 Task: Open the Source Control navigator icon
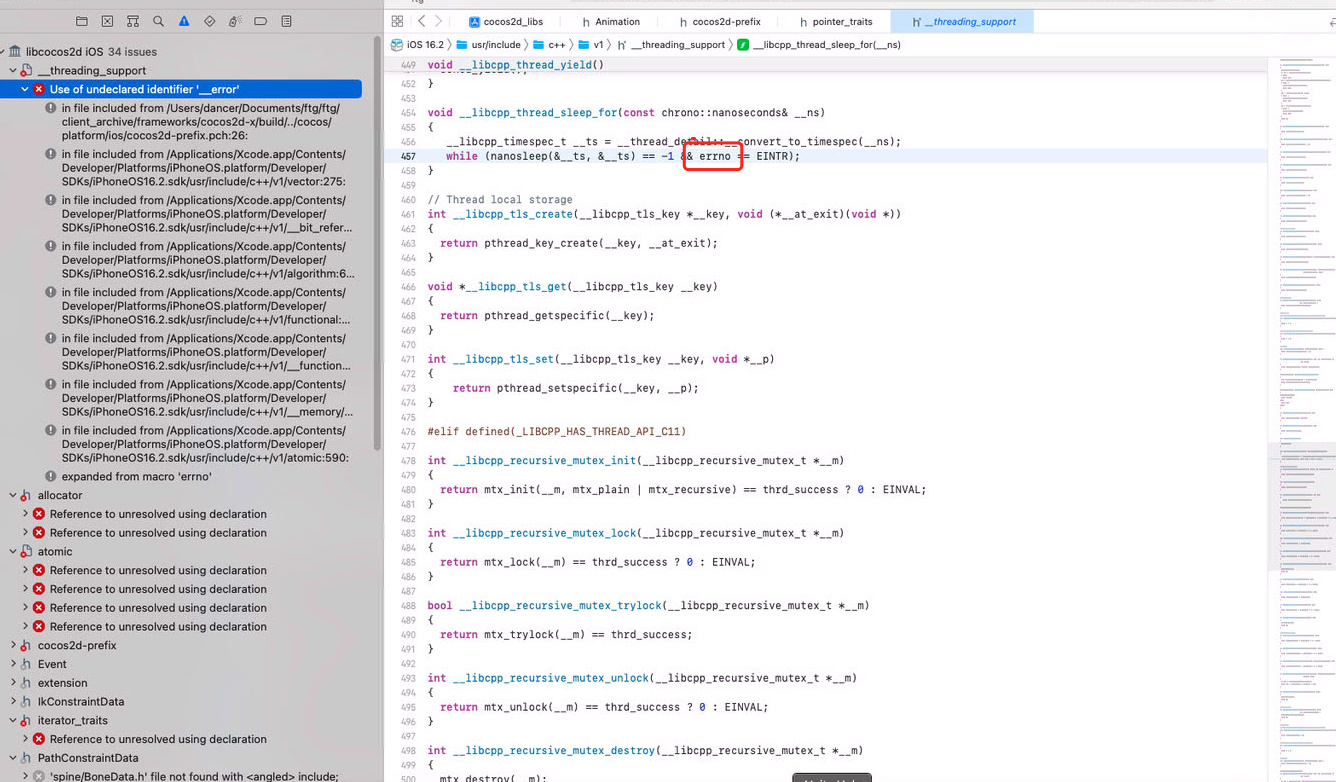tap(107, 21)
